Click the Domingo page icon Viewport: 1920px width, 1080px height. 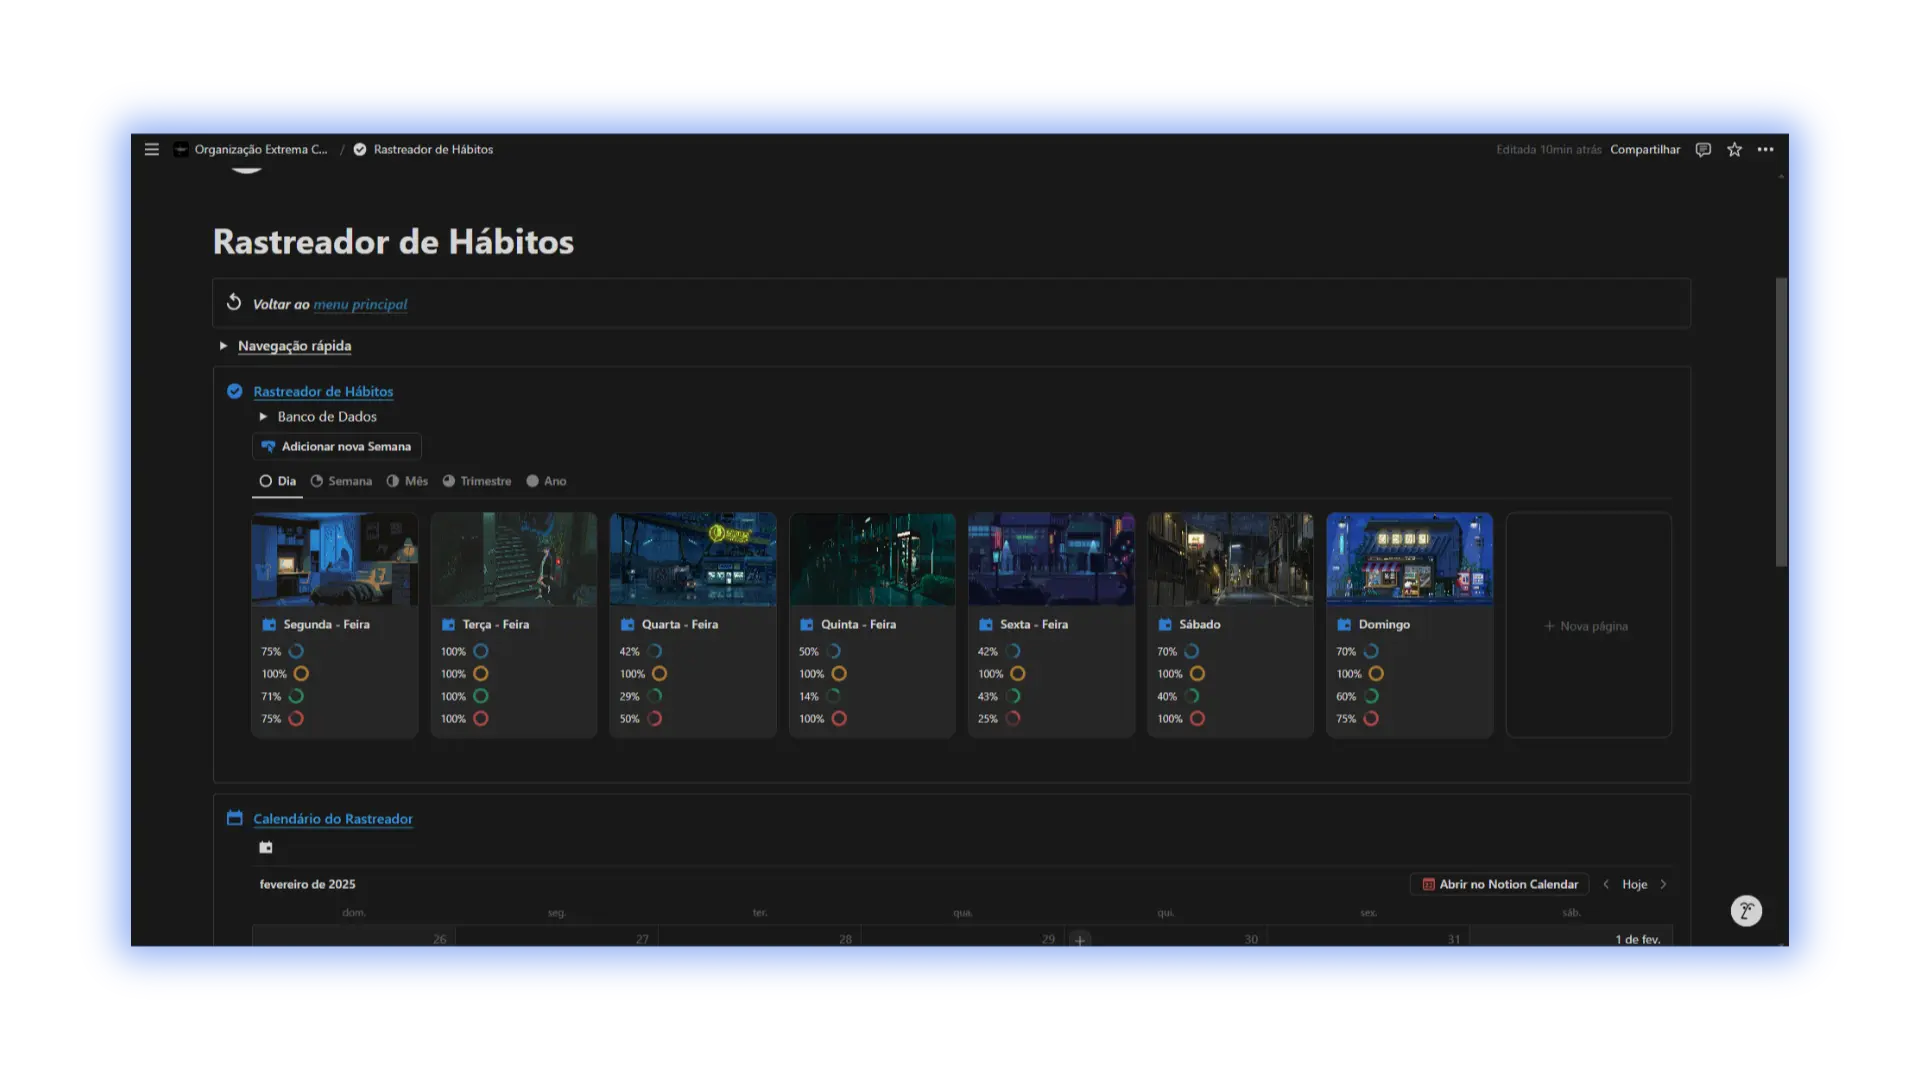(x=1344, y=624)
